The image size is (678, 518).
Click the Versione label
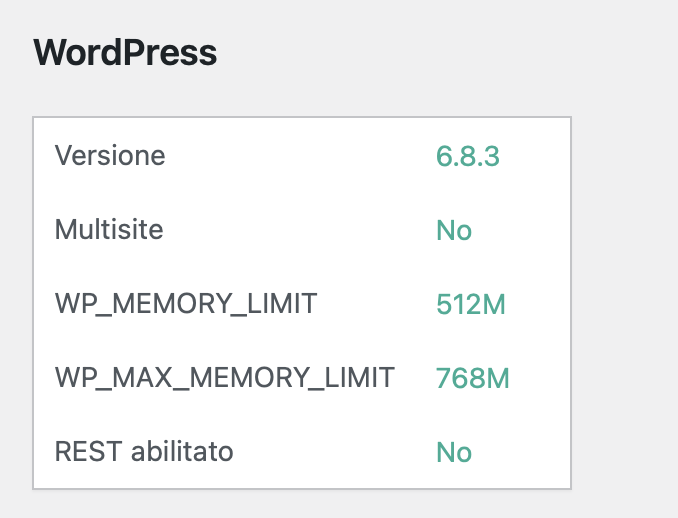[110, 156]
